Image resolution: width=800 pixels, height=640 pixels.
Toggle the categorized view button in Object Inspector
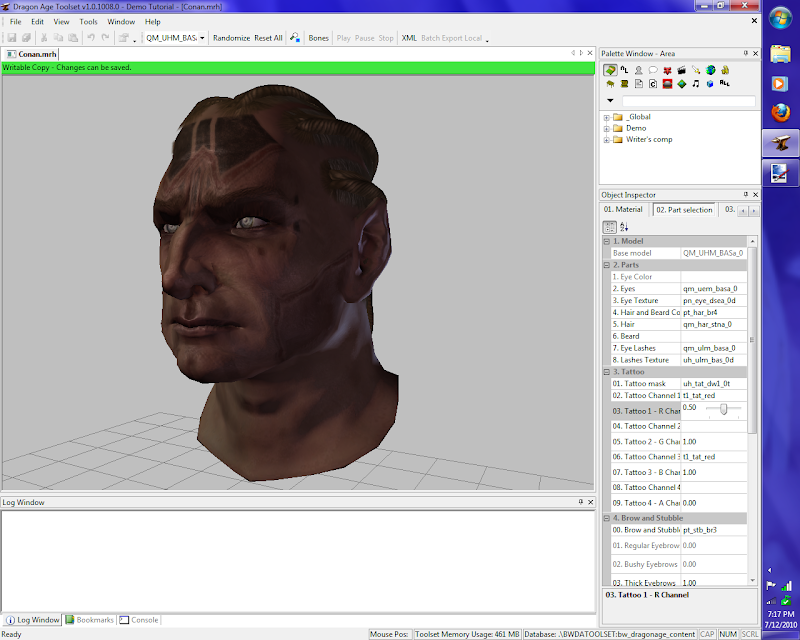pos(610,227)
